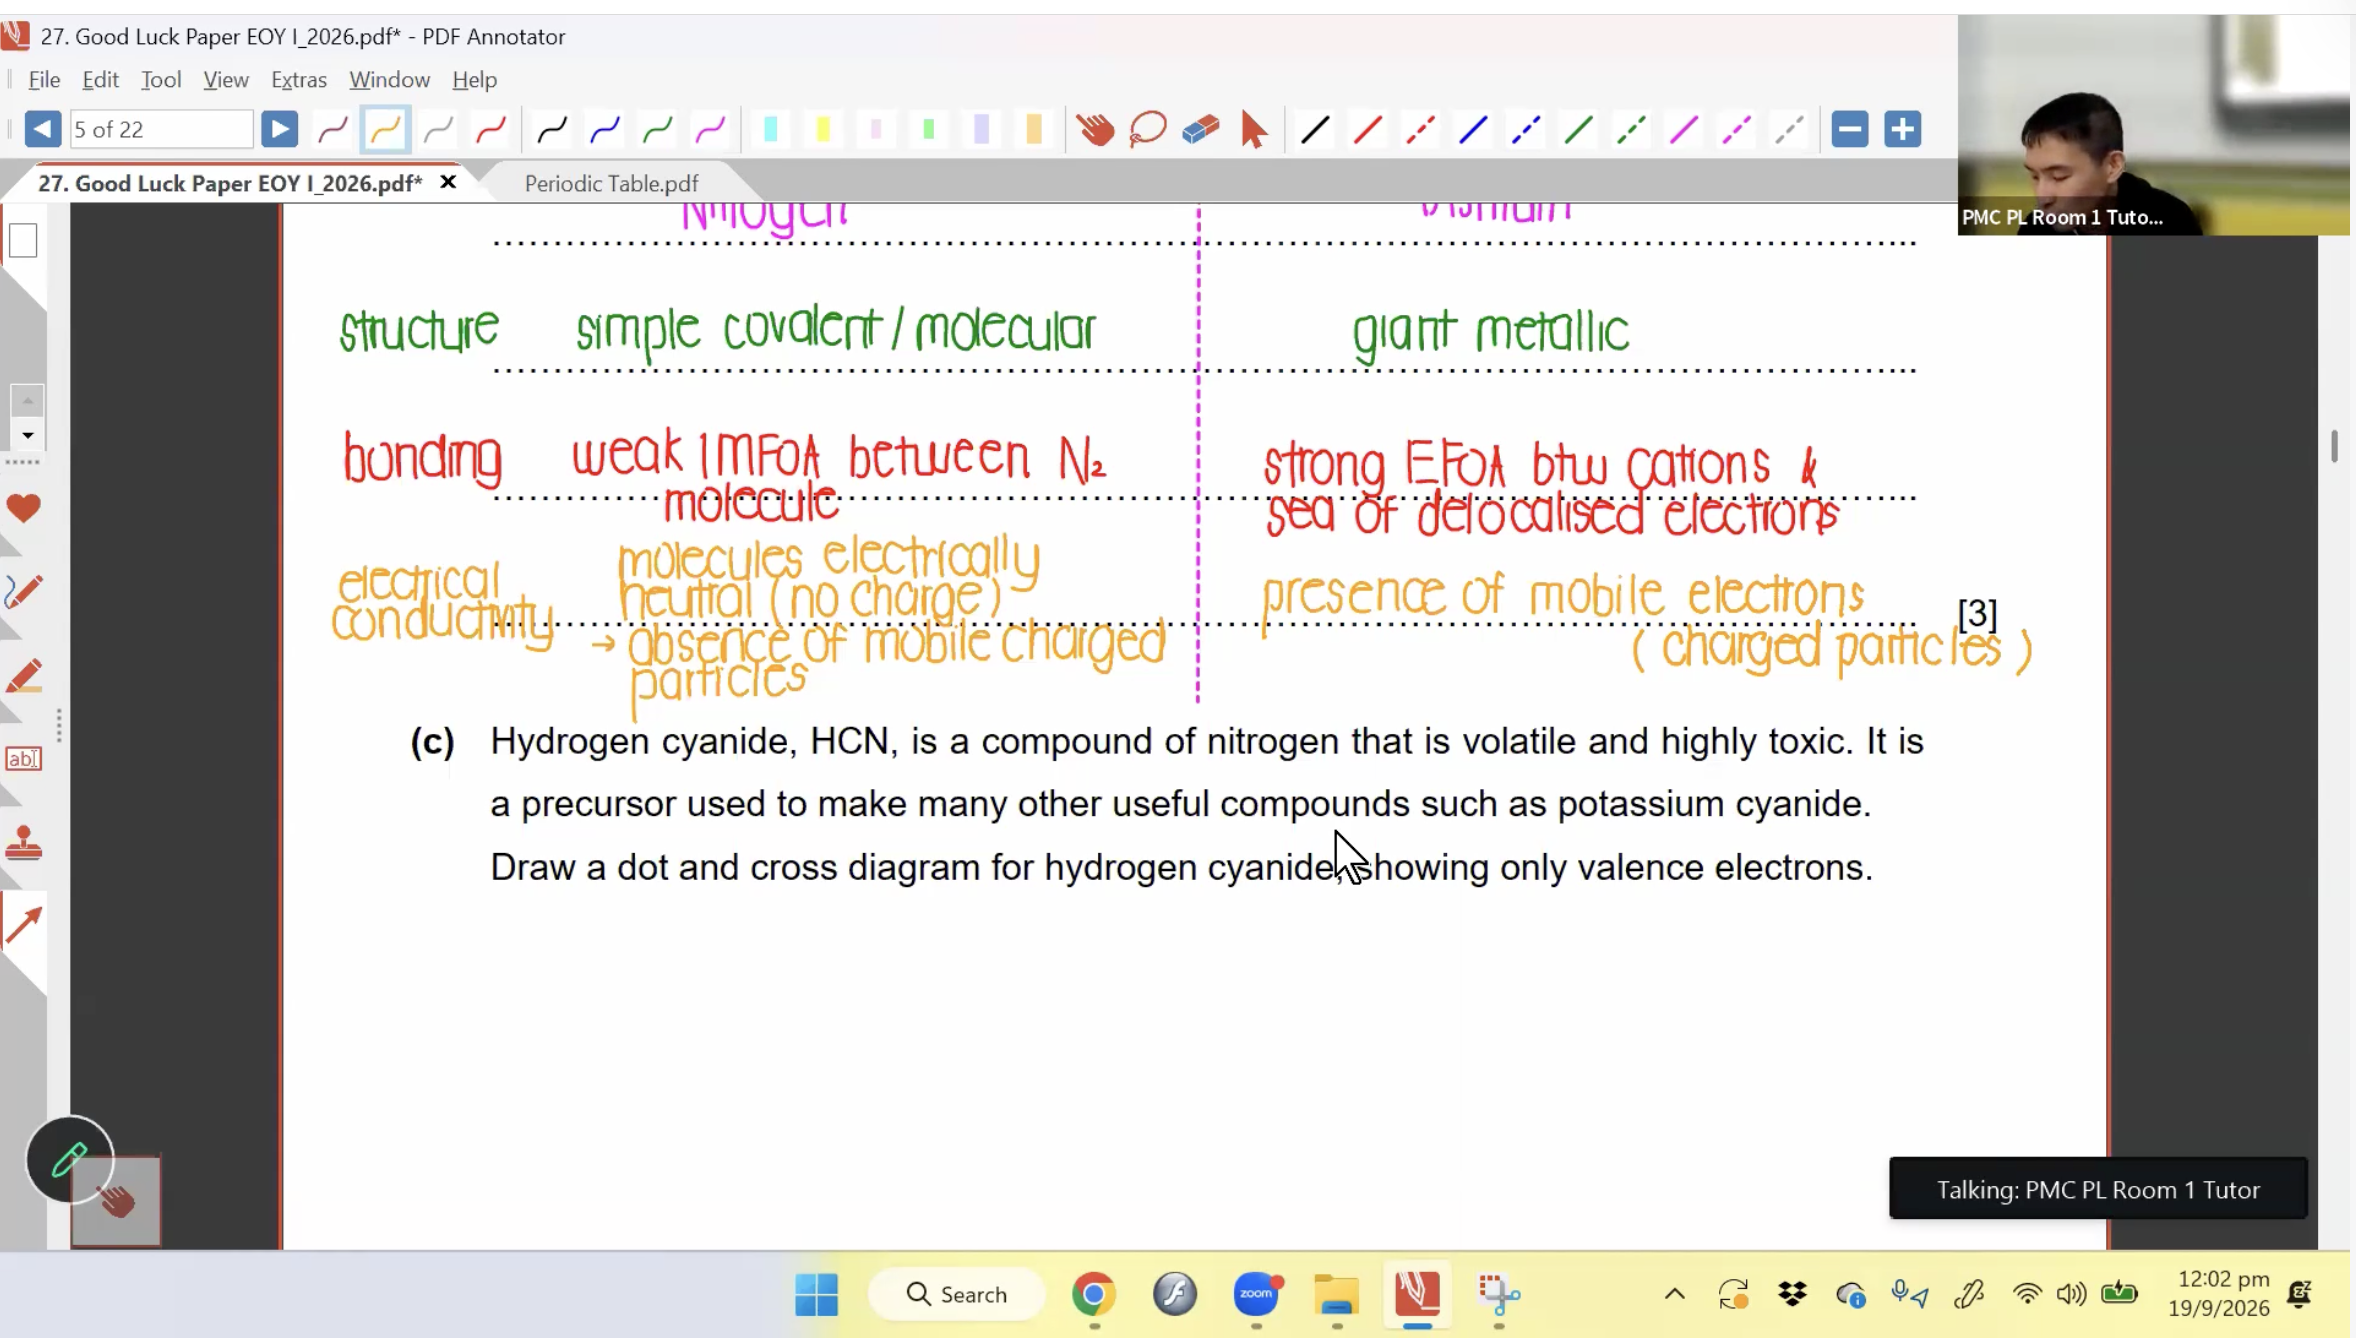Click the sidebar dropdown down arrow
Screen dimensions: 2356x1338
point(27,435)
